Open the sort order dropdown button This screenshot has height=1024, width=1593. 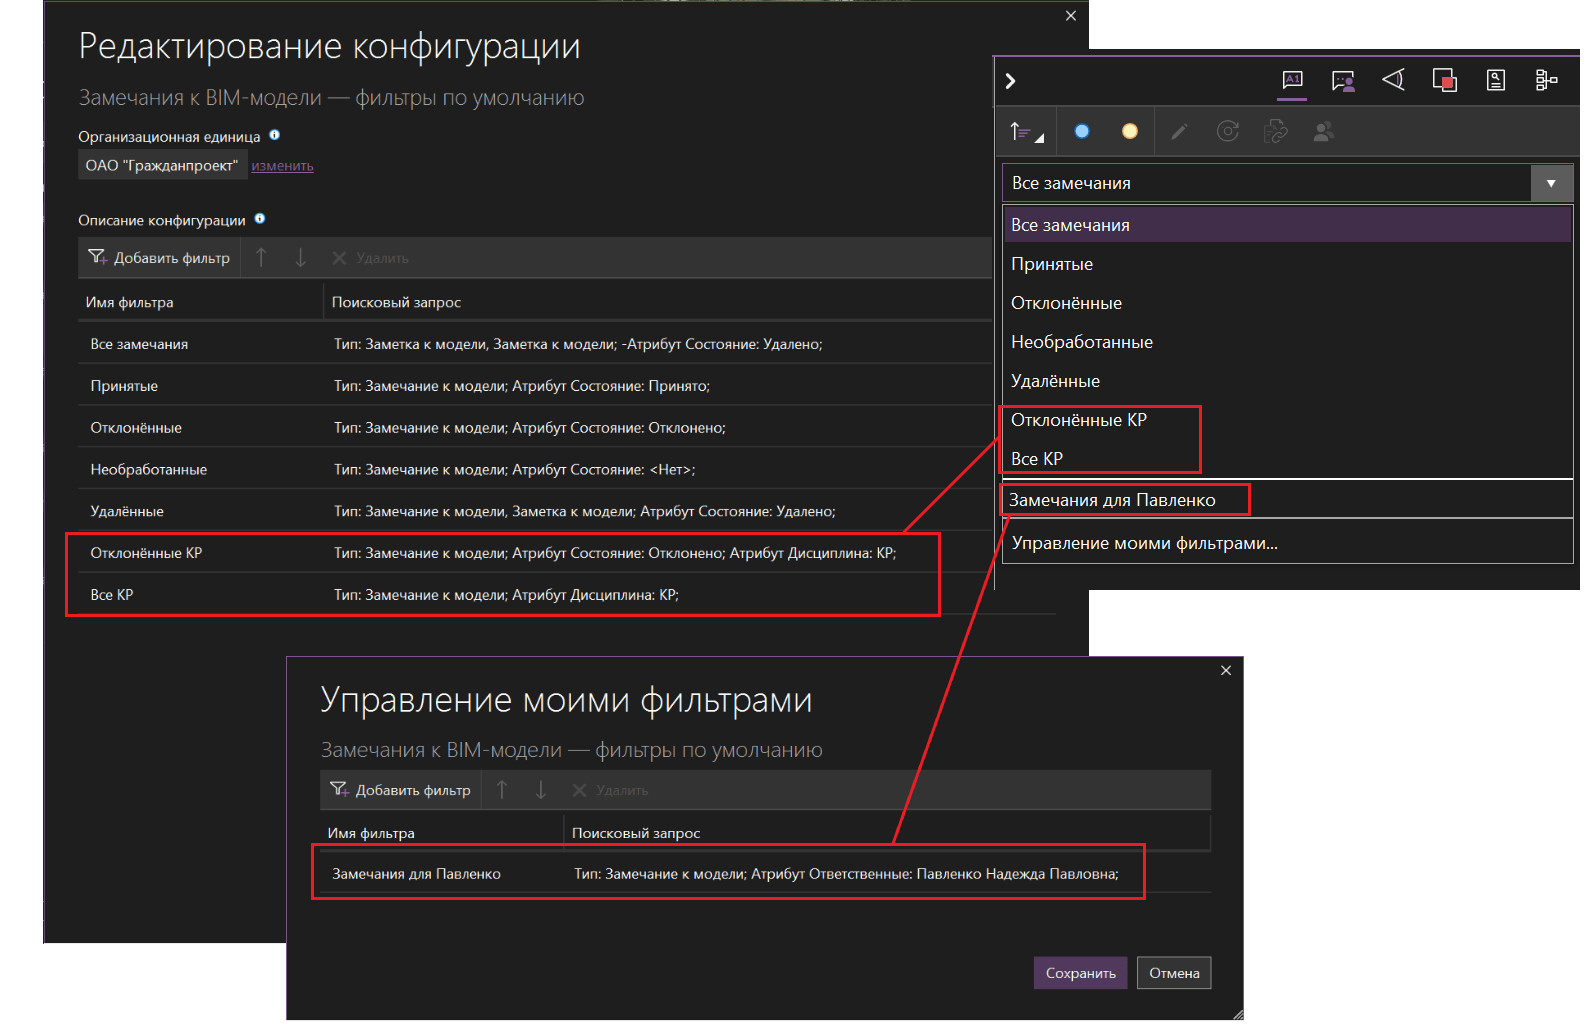[x=1025, y=131]
